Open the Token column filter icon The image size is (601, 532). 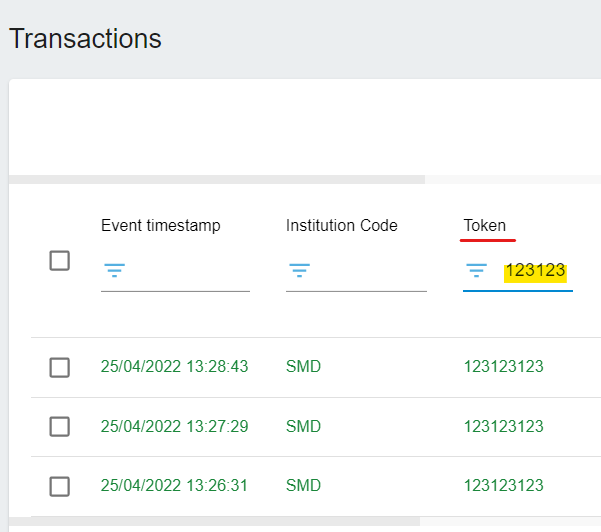[476, 270]
